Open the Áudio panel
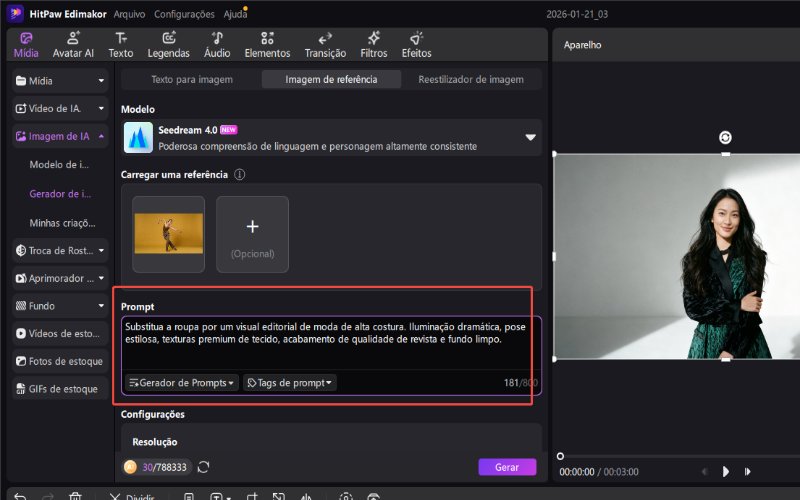Image resolution: width=800 pixels, height=500 pixels. [x=217, y=45]
